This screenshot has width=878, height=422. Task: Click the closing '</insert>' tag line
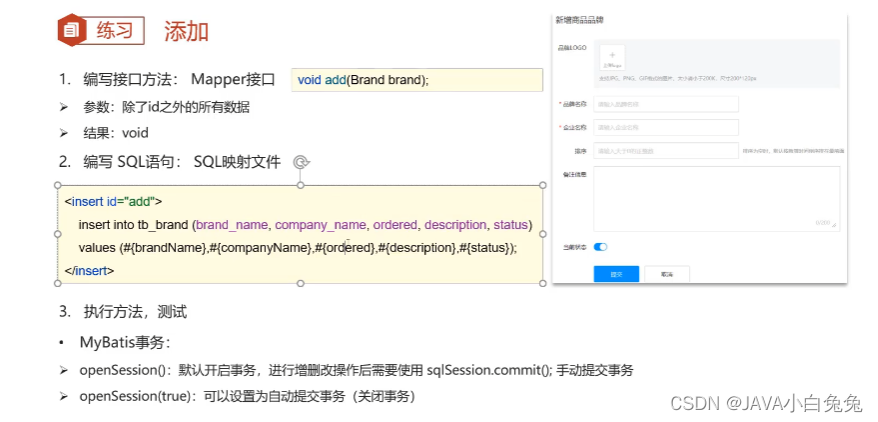[90, 271]
